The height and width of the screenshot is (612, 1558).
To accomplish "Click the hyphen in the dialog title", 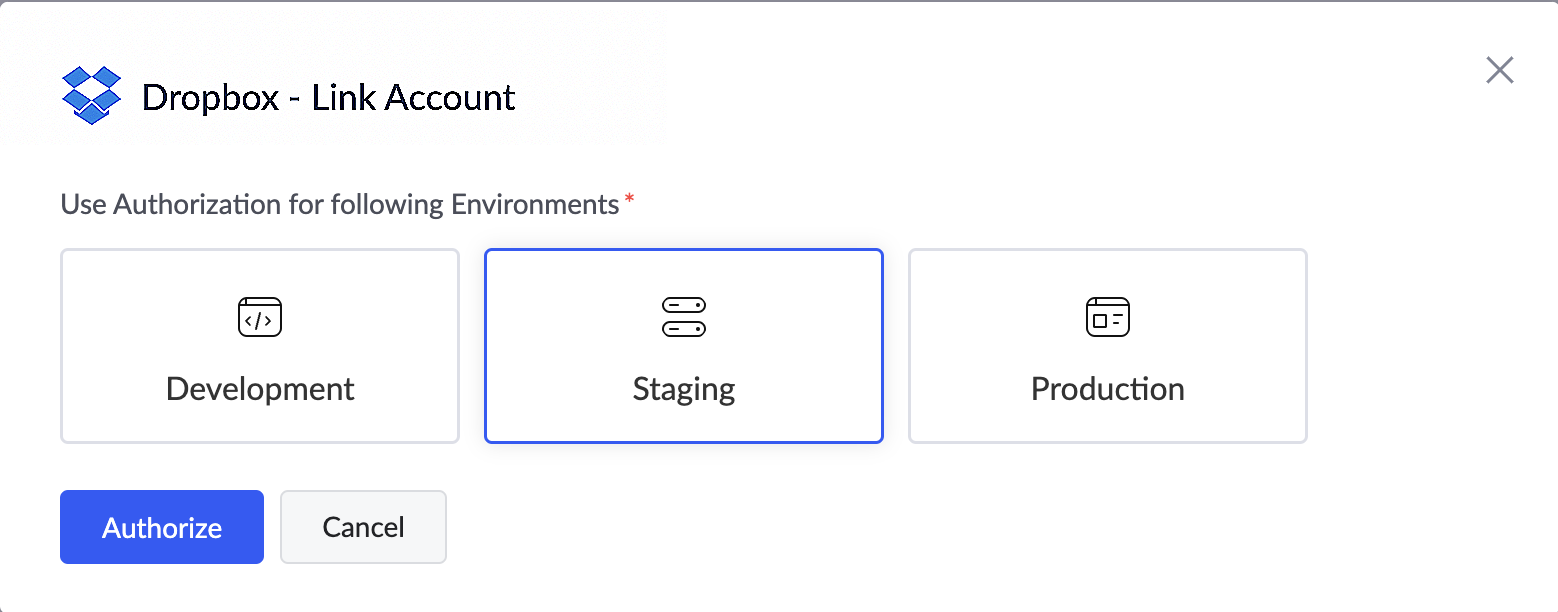I will tap(296, 100).
